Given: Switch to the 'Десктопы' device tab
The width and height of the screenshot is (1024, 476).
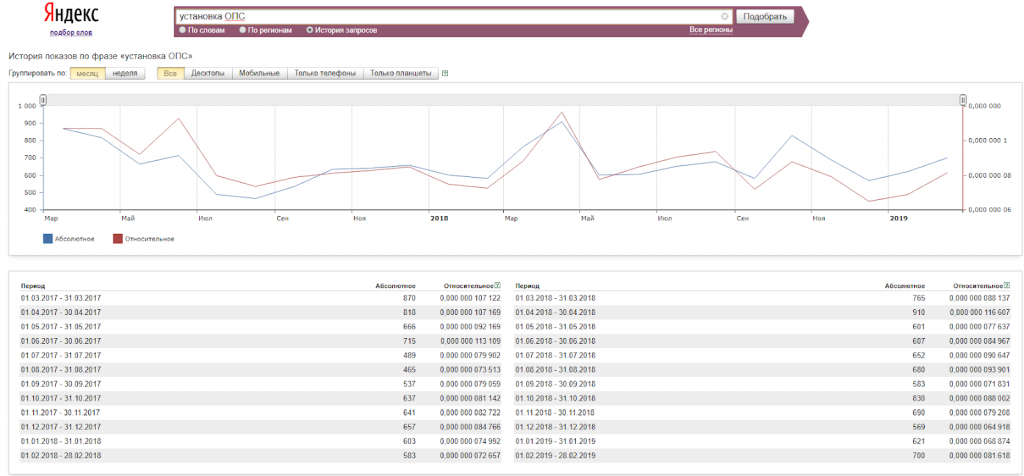Looking at the screenshot, I should pos(208,73).
